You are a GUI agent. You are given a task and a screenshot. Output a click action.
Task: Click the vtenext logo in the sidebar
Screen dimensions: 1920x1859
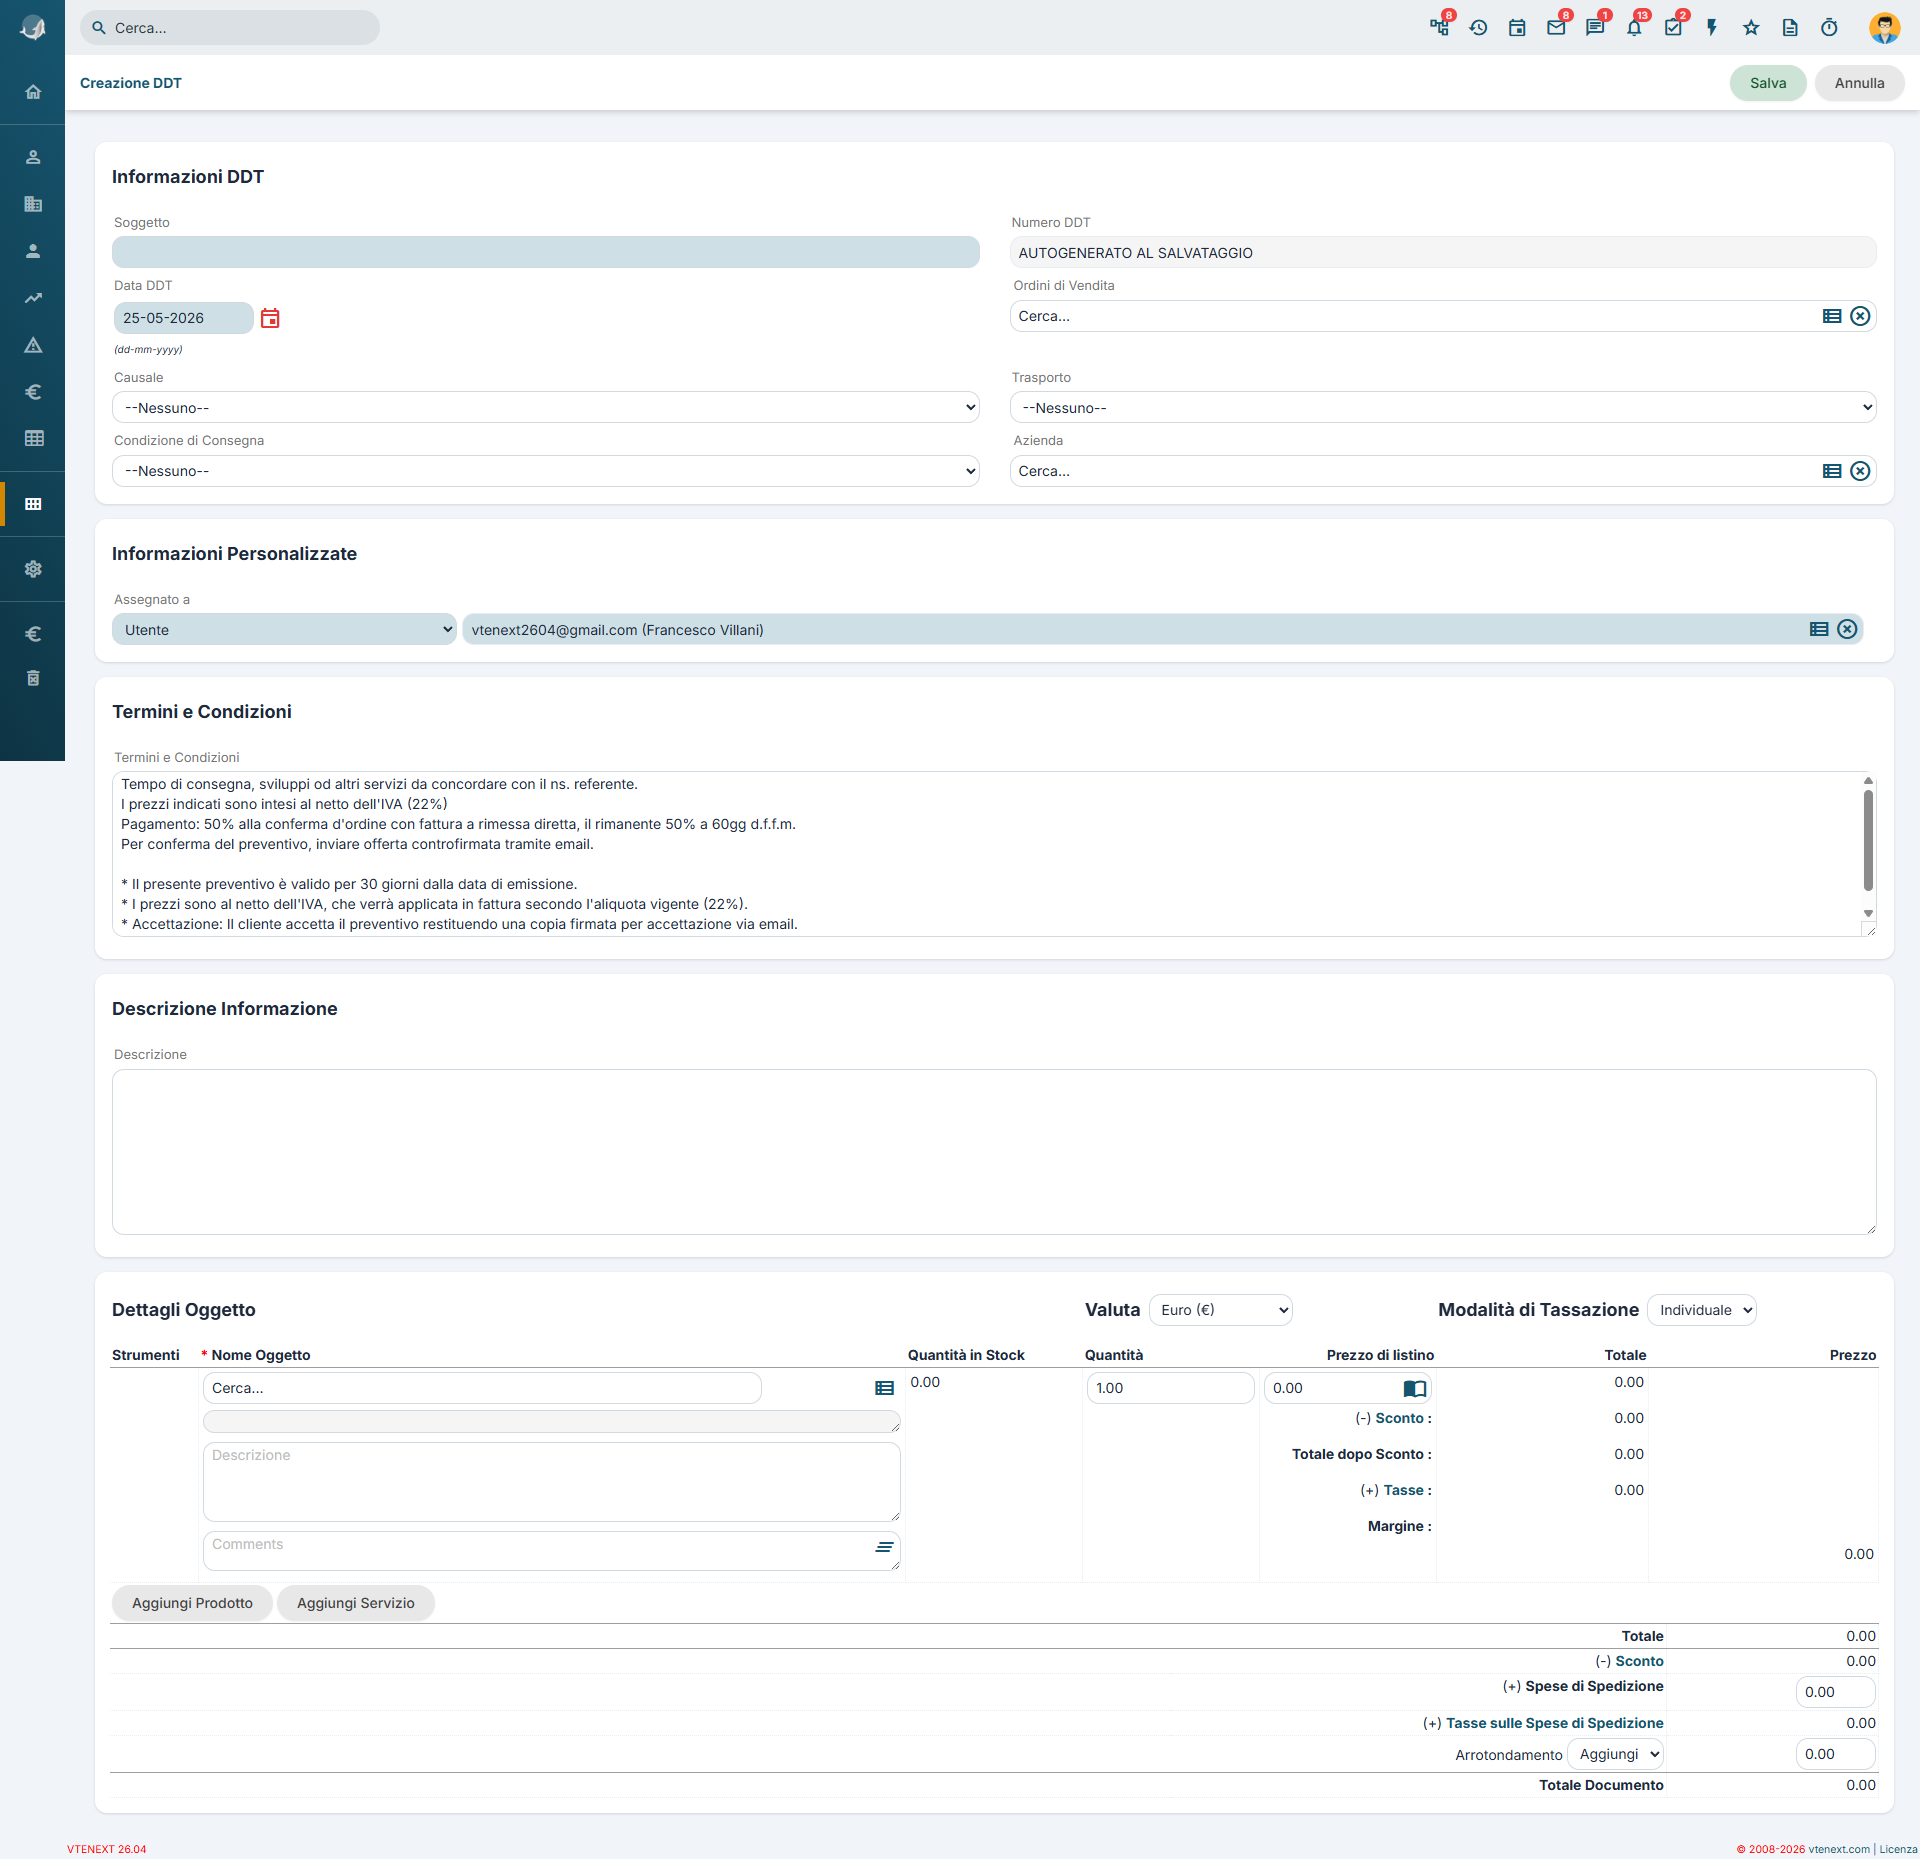33,28
